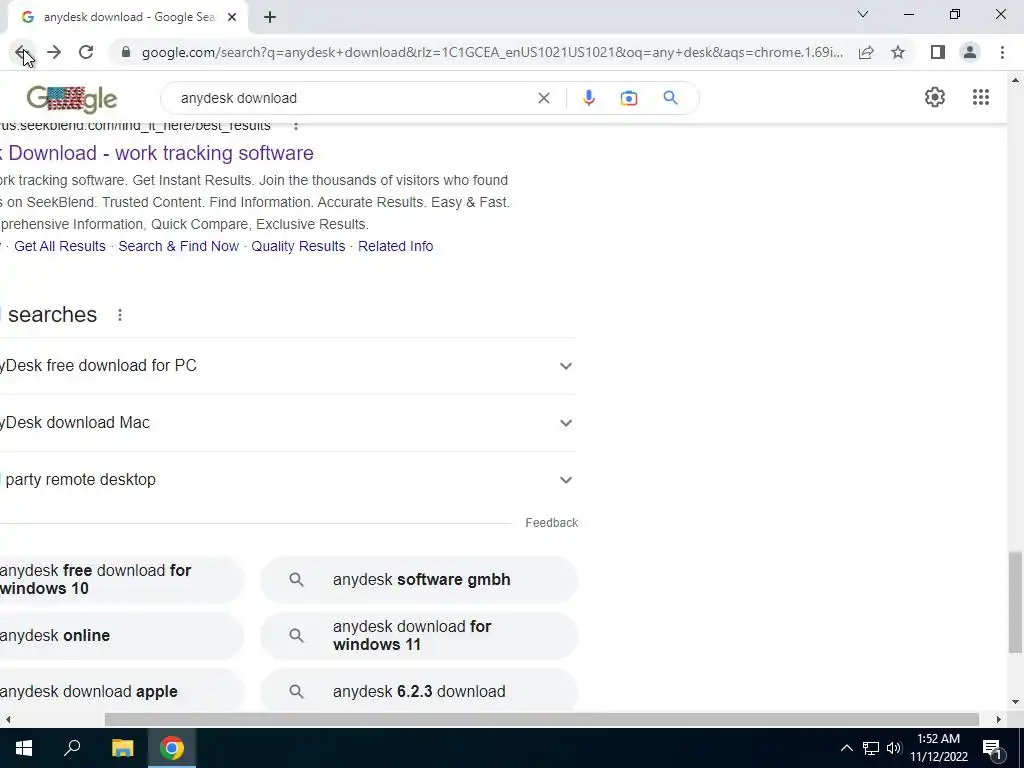Image resolution: width=1024 pixels, height=768 pixels.
Task: Open Chrome side panel icon
Action: 938,52
